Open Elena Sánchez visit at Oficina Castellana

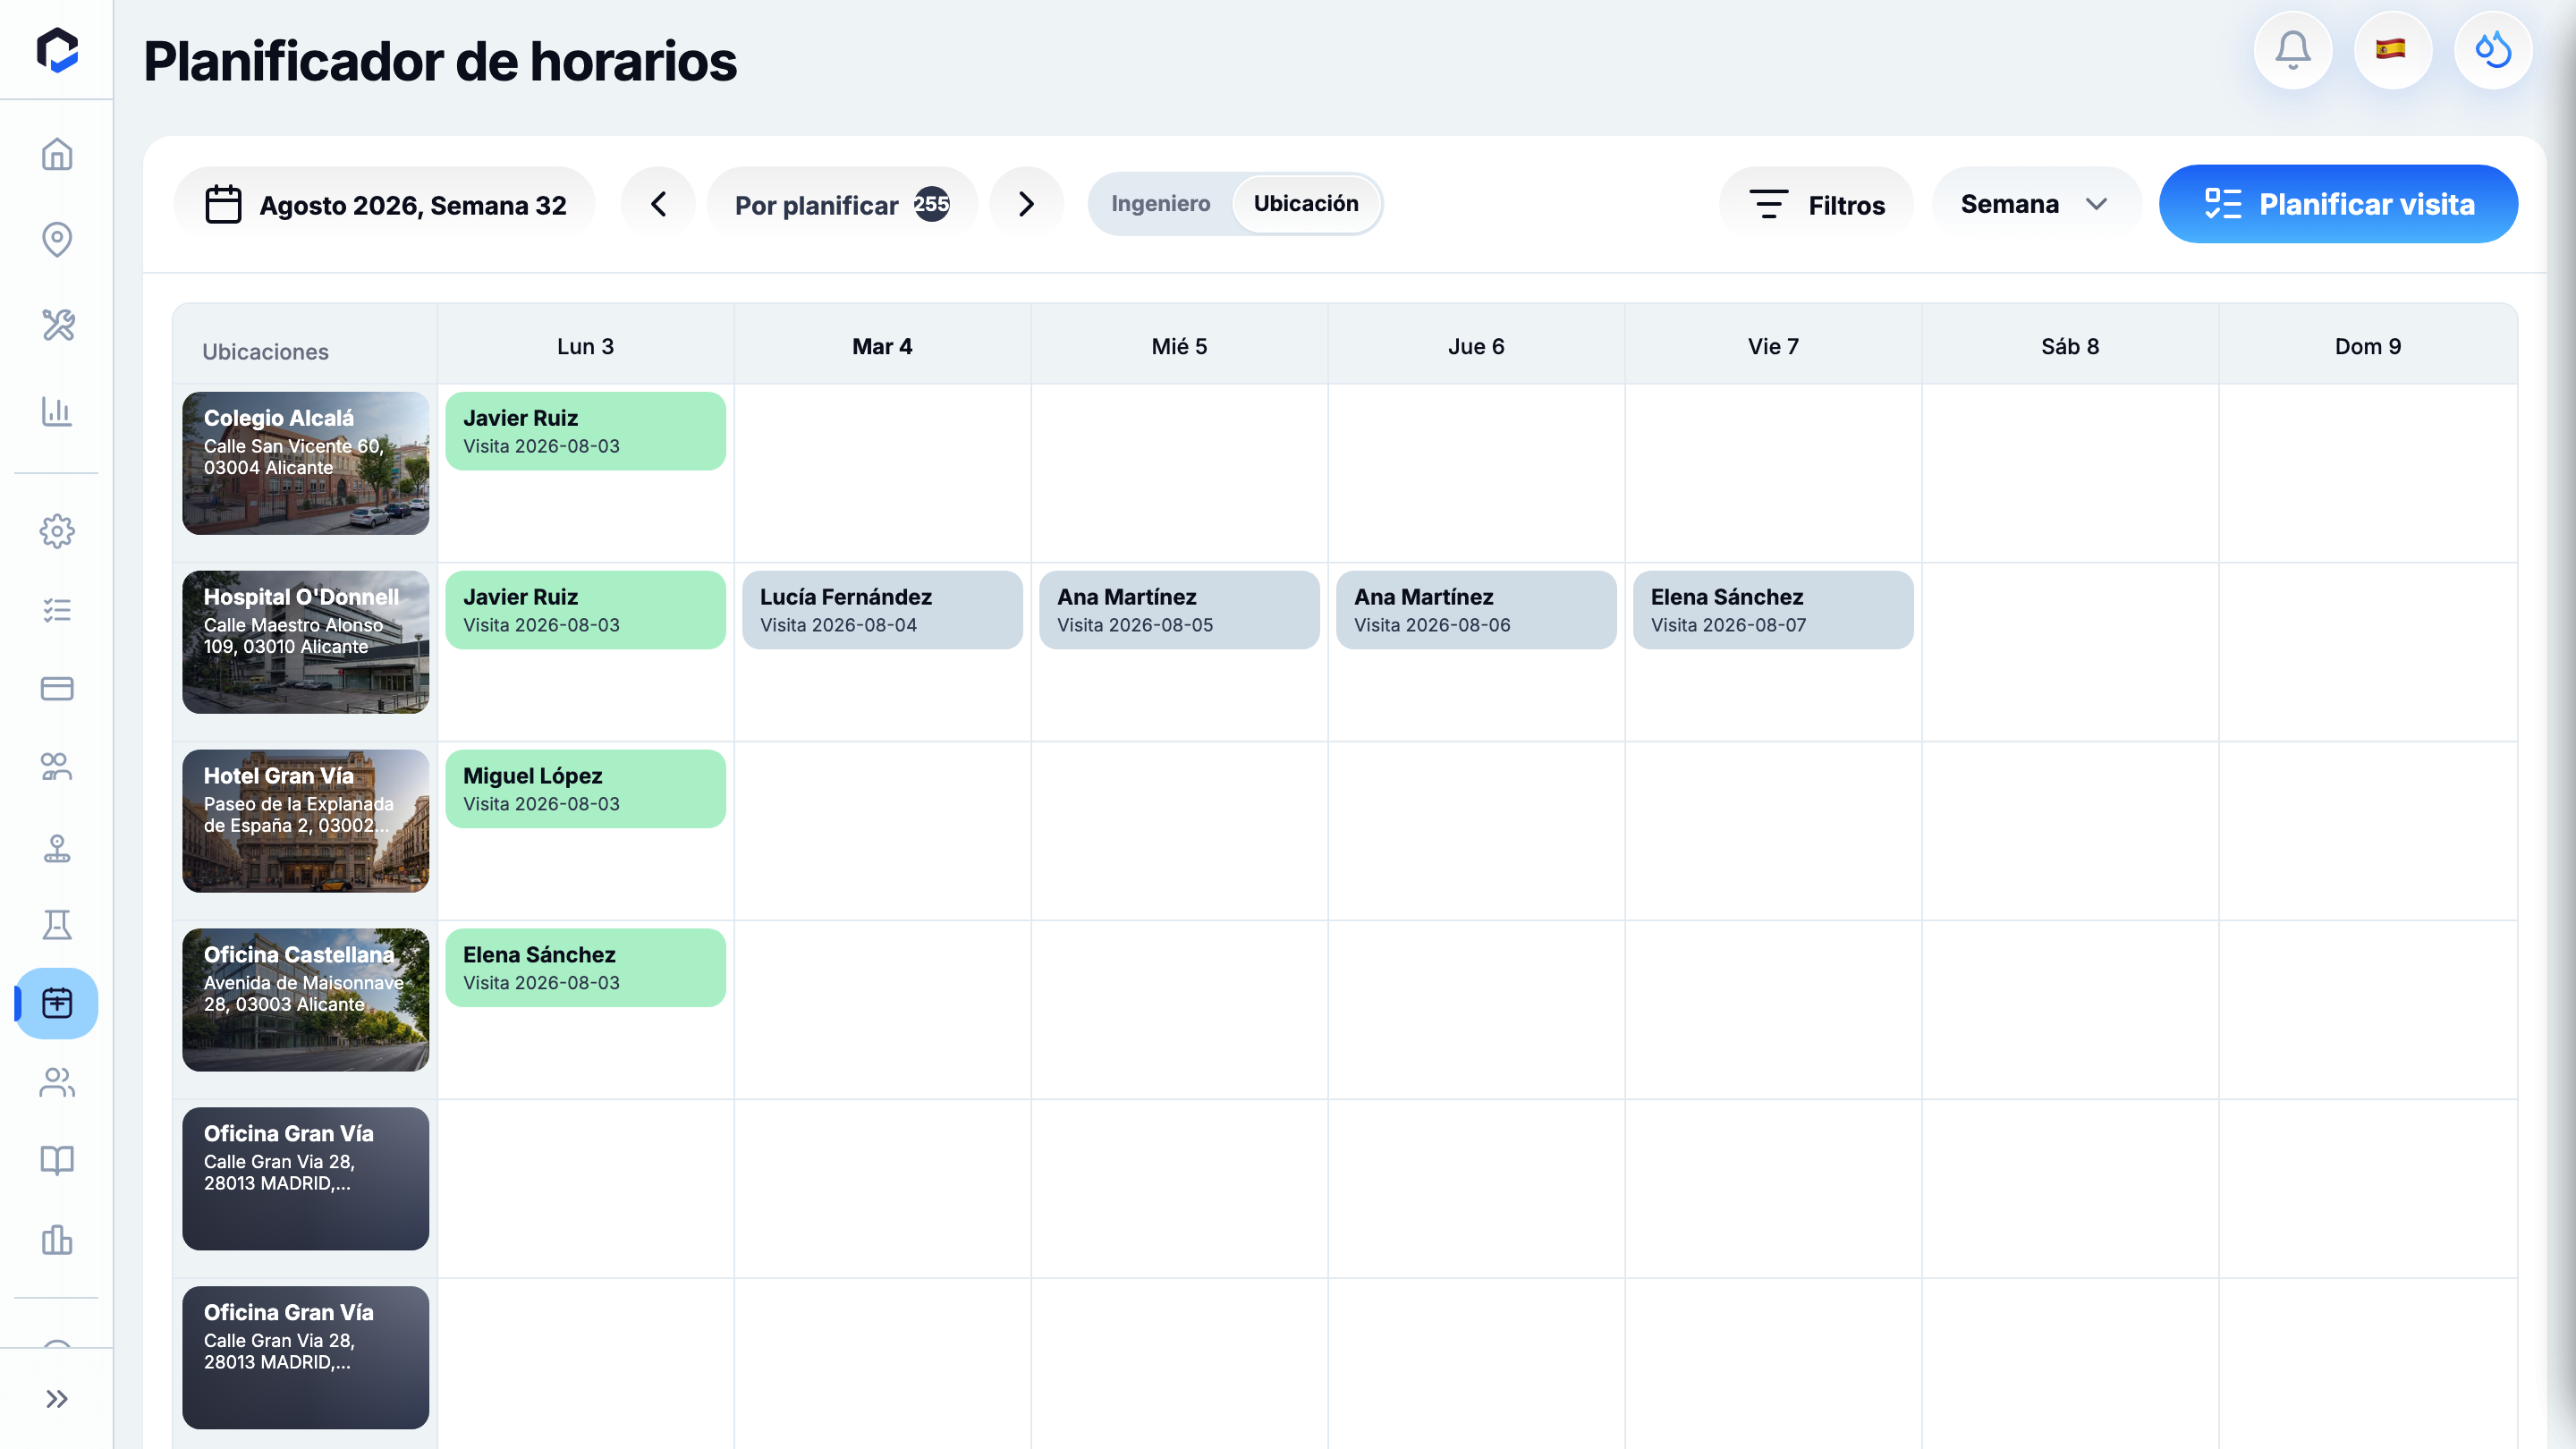(585, 968)
